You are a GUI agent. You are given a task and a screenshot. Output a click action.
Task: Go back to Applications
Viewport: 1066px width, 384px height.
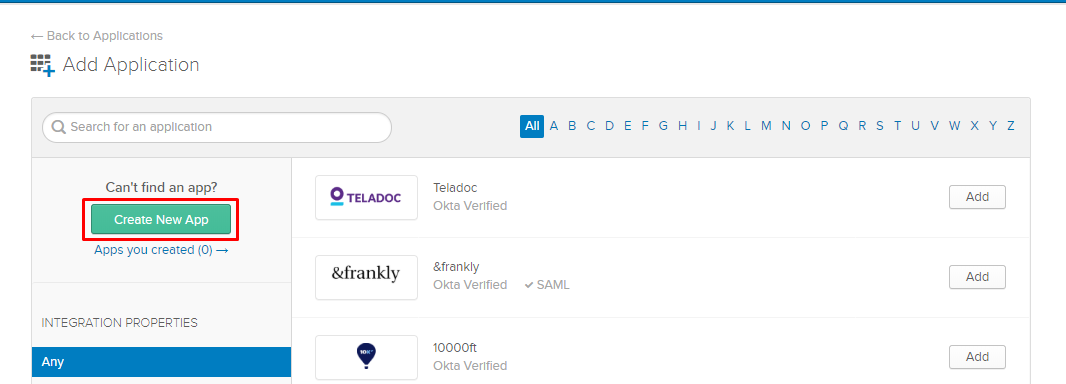click(97, 35)
